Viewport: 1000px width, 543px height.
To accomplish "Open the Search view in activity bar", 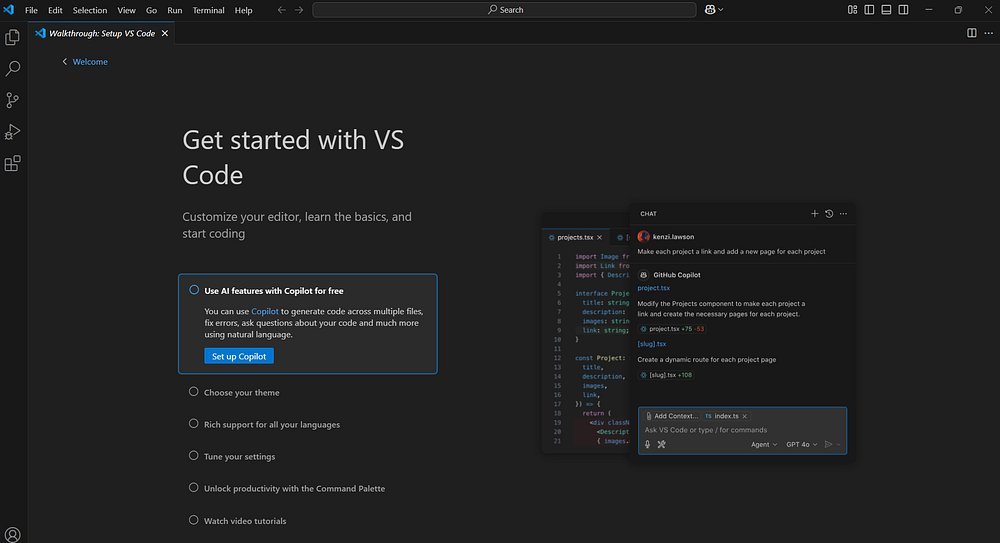I will 13,69.
